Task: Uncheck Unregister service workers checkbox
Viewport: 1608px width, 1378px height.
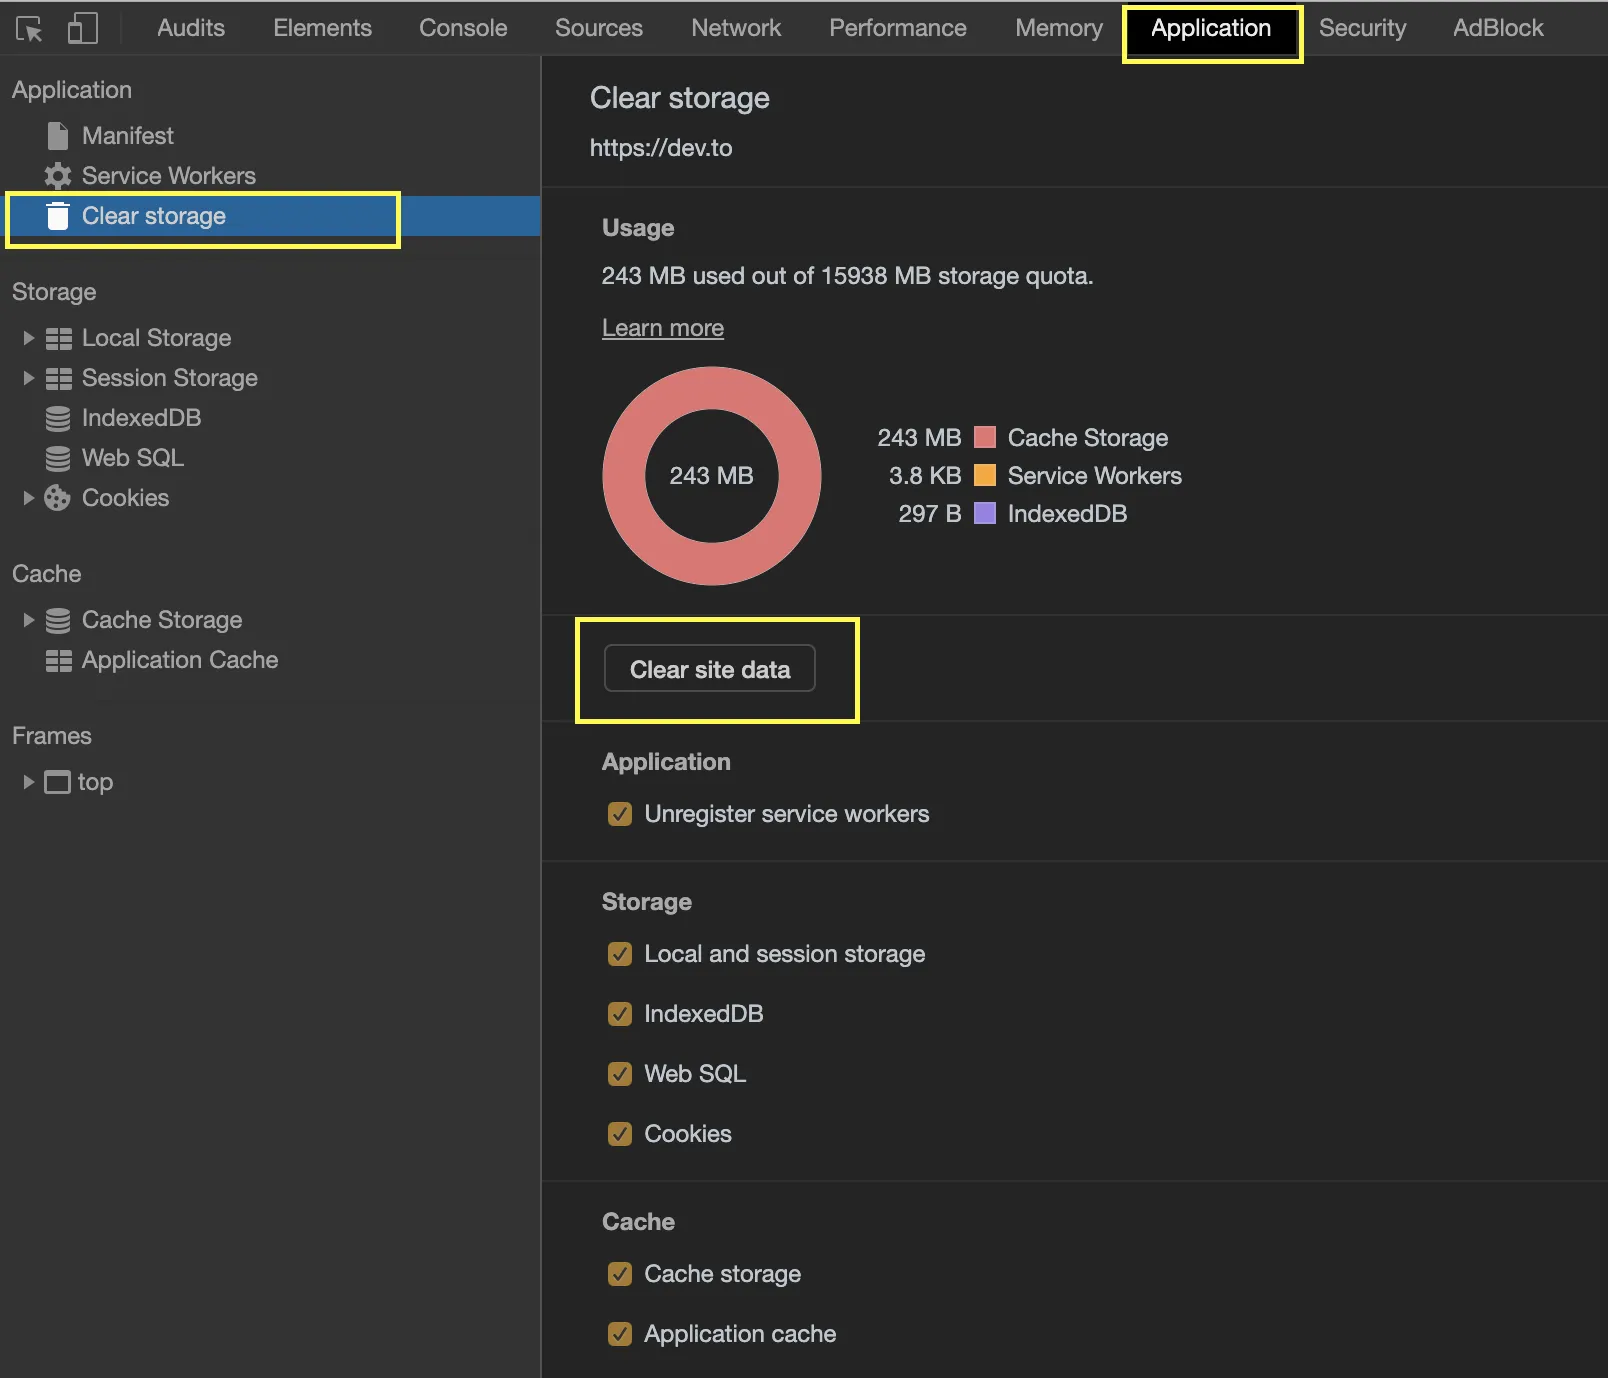Action: (620, 814)
